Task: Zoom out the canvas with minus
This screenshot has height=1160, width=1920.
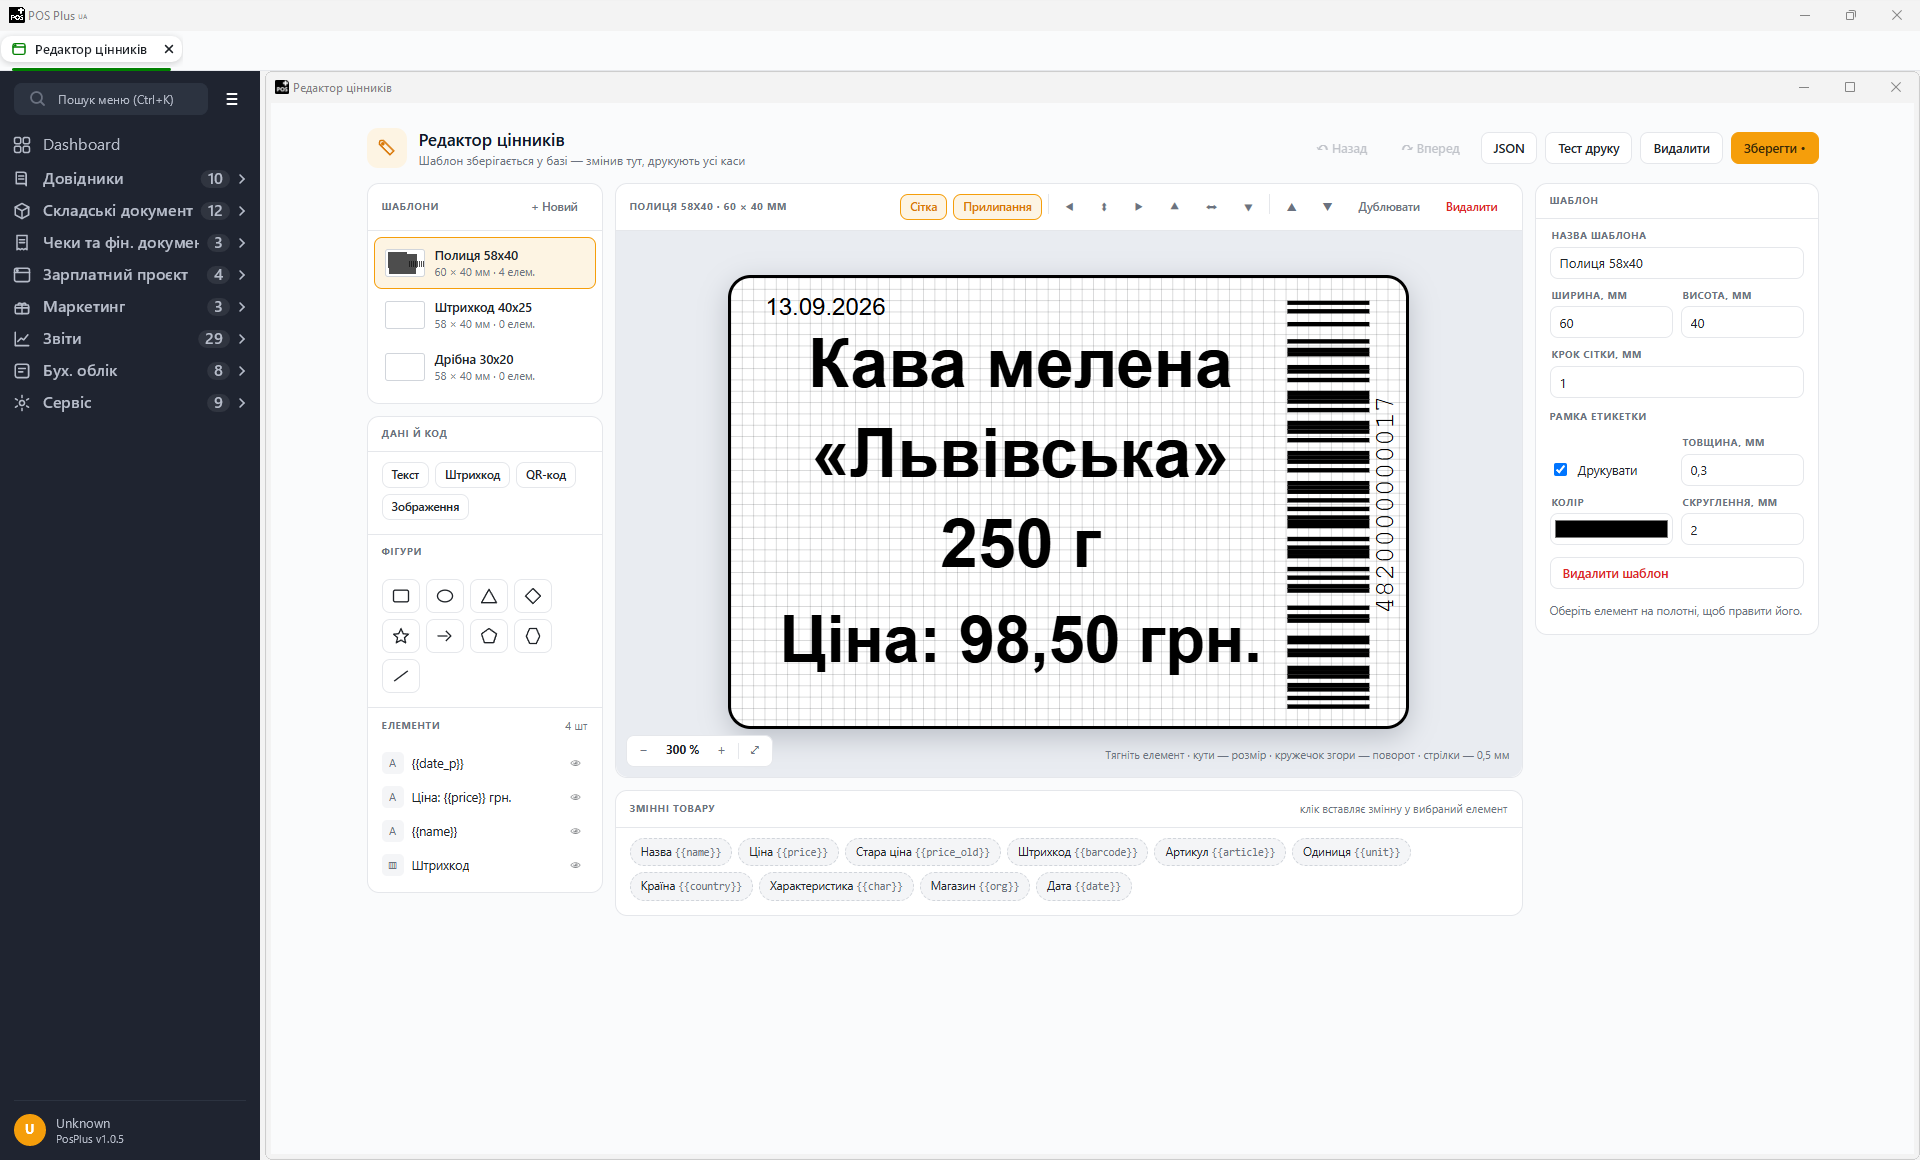Action: (644, 750)
